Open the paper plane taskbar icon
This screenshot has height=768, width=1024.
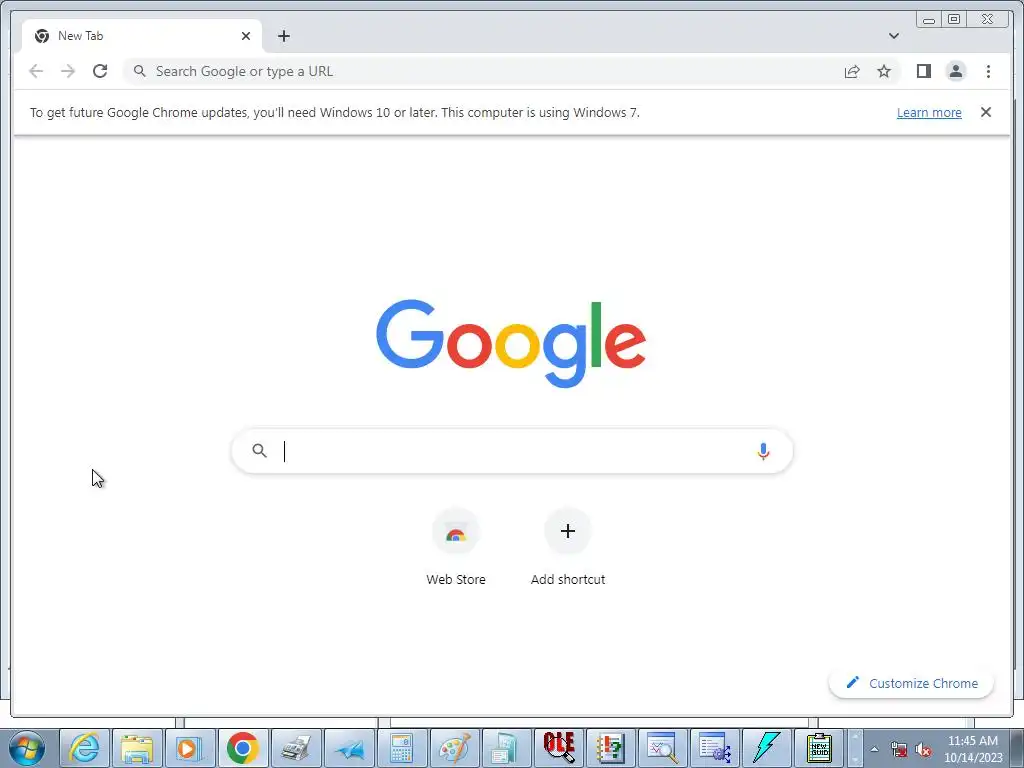[x=349, y=748]
